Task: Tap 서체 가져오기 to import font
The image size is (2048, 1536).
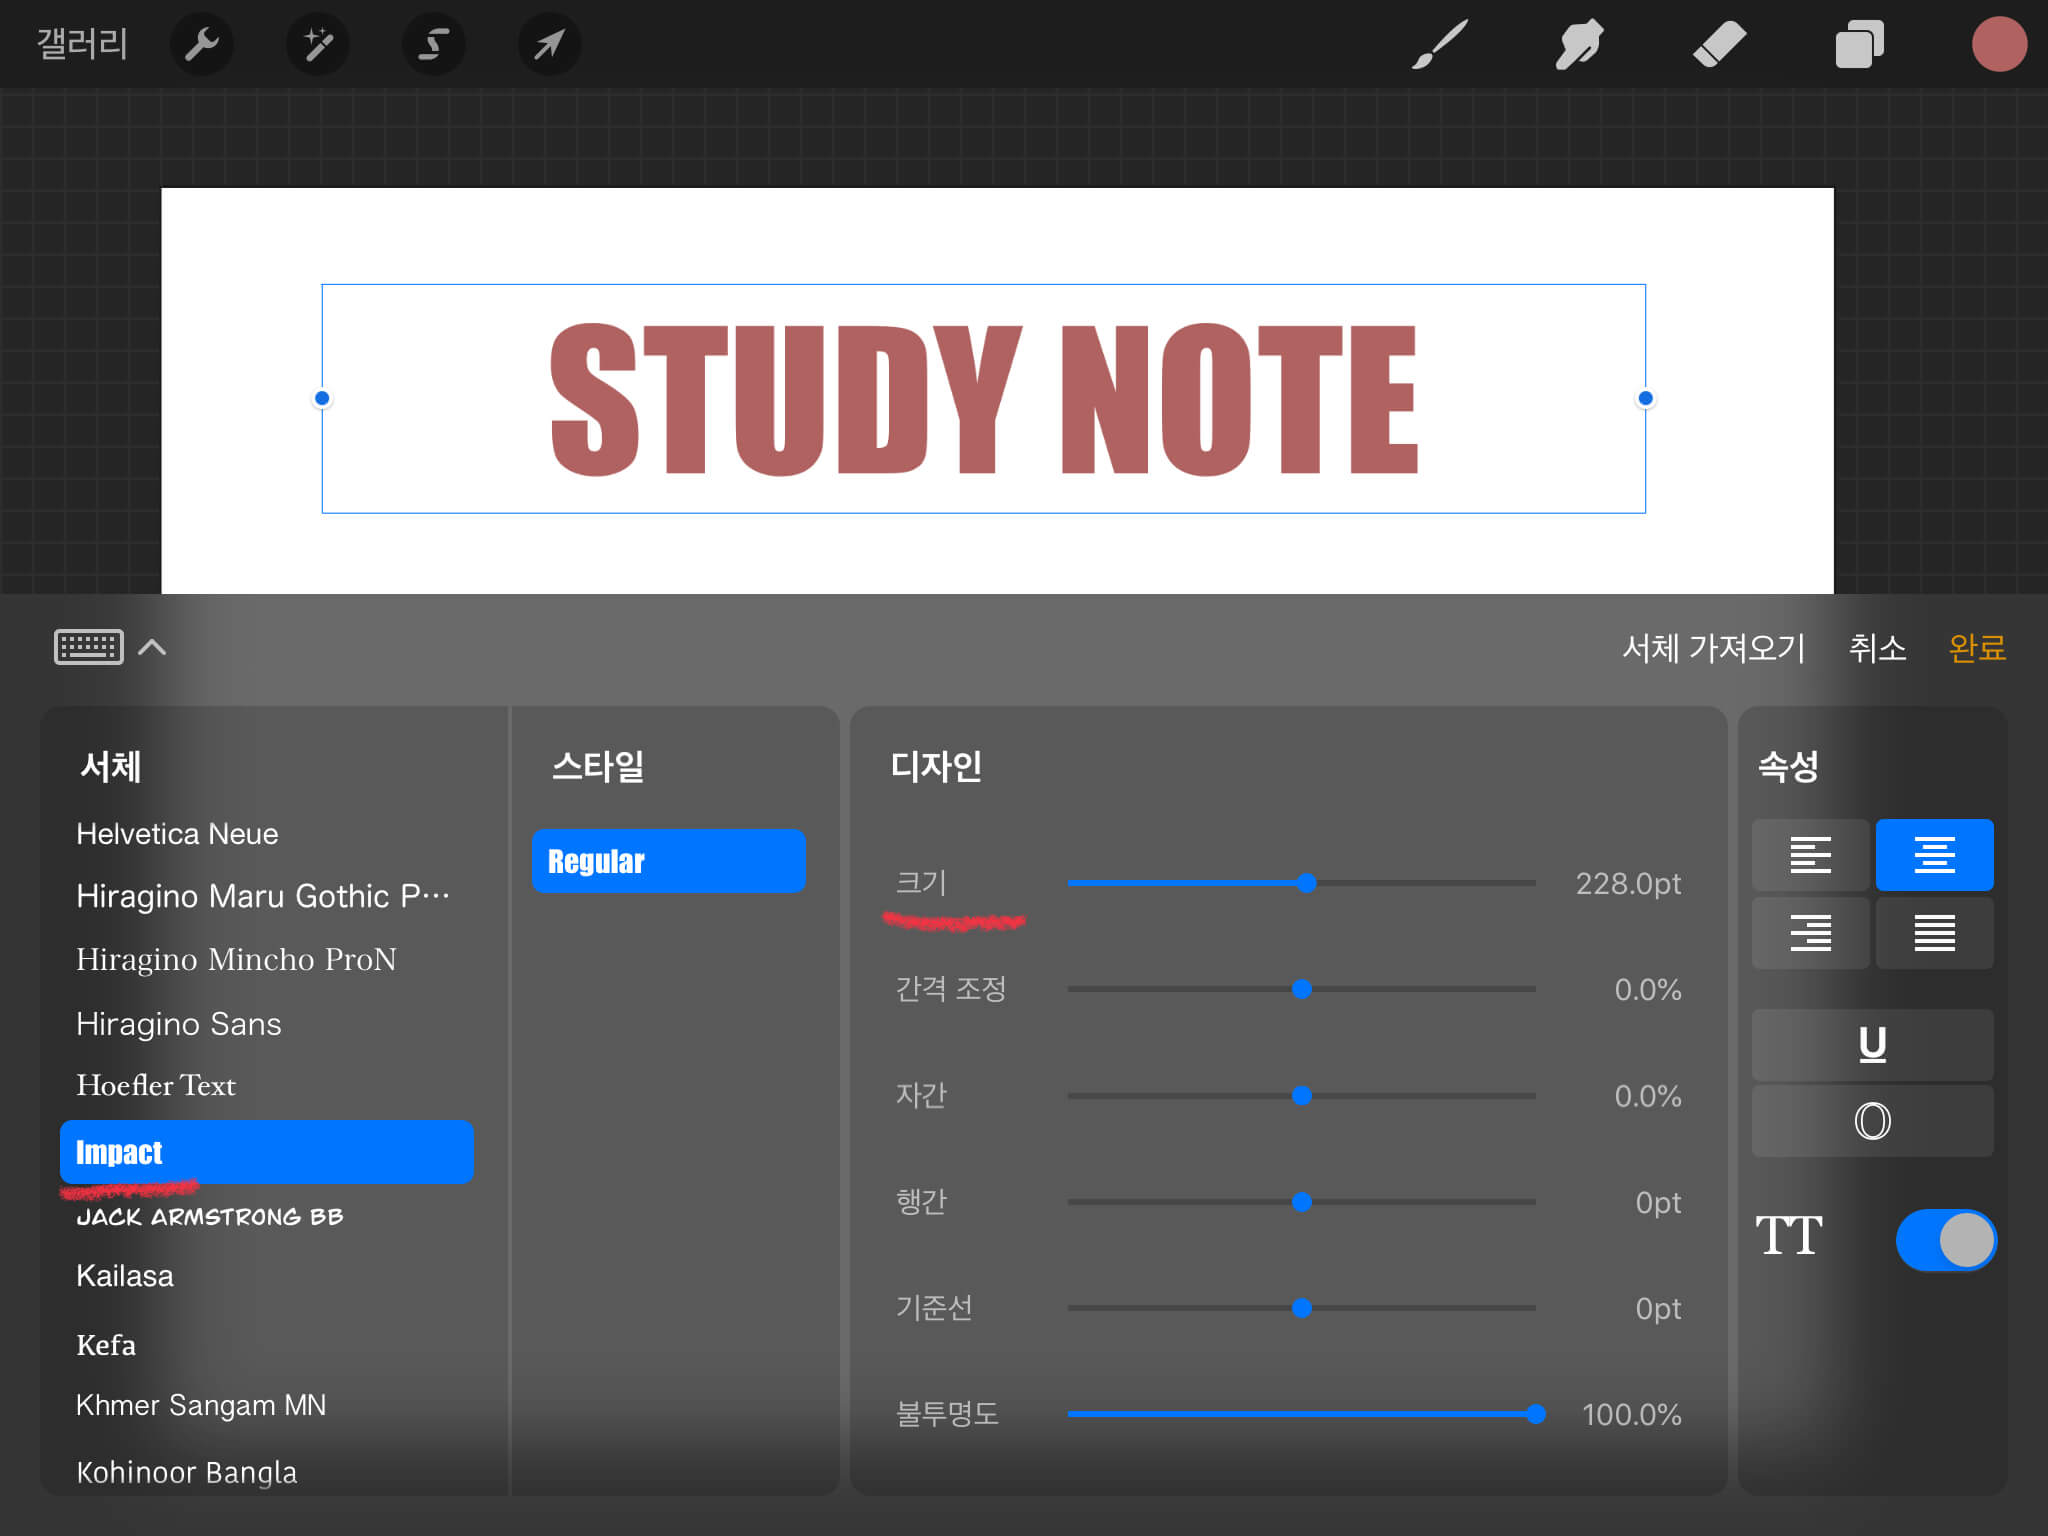Action: pos(1713,648)
